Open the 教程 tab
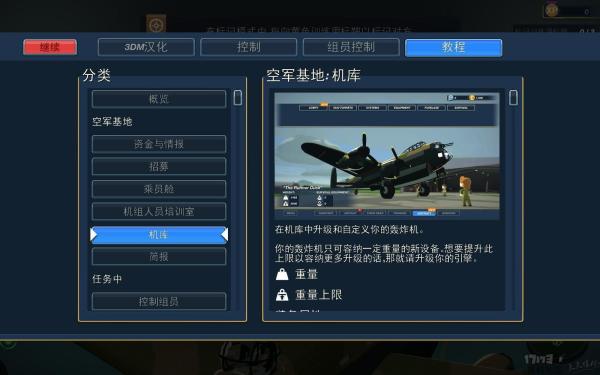Viewport: 600px width, 375px height. coord(453,47)
